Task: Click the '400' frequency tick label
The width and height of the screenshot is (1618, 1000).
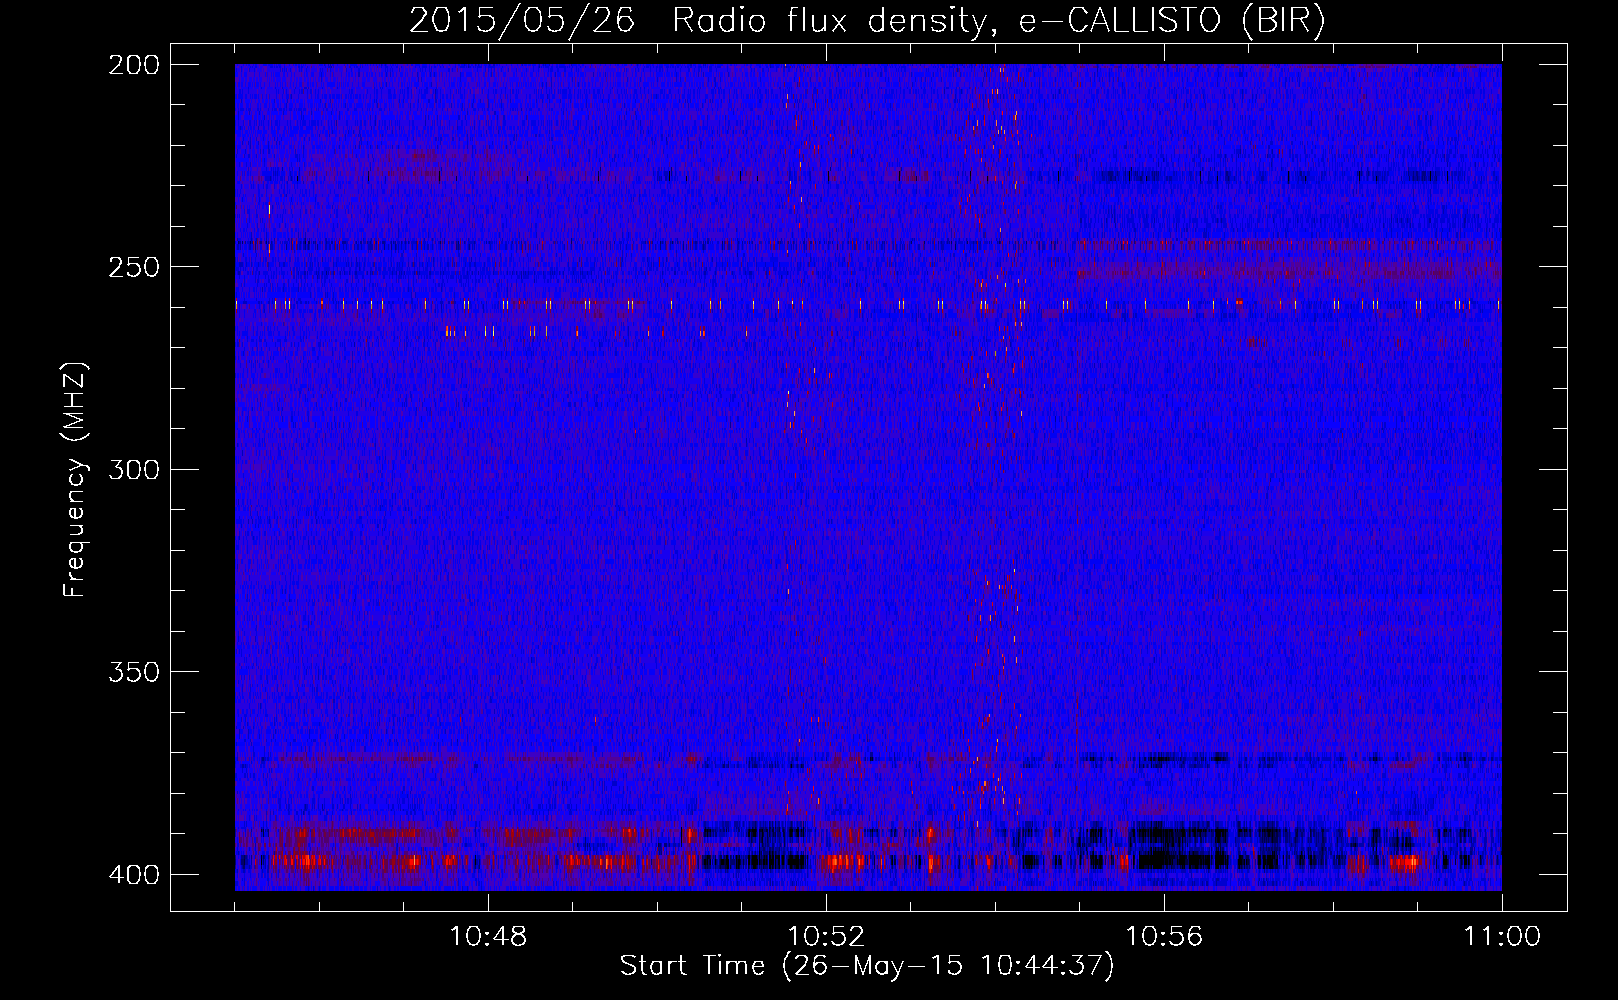Action: tap(133, 875)
